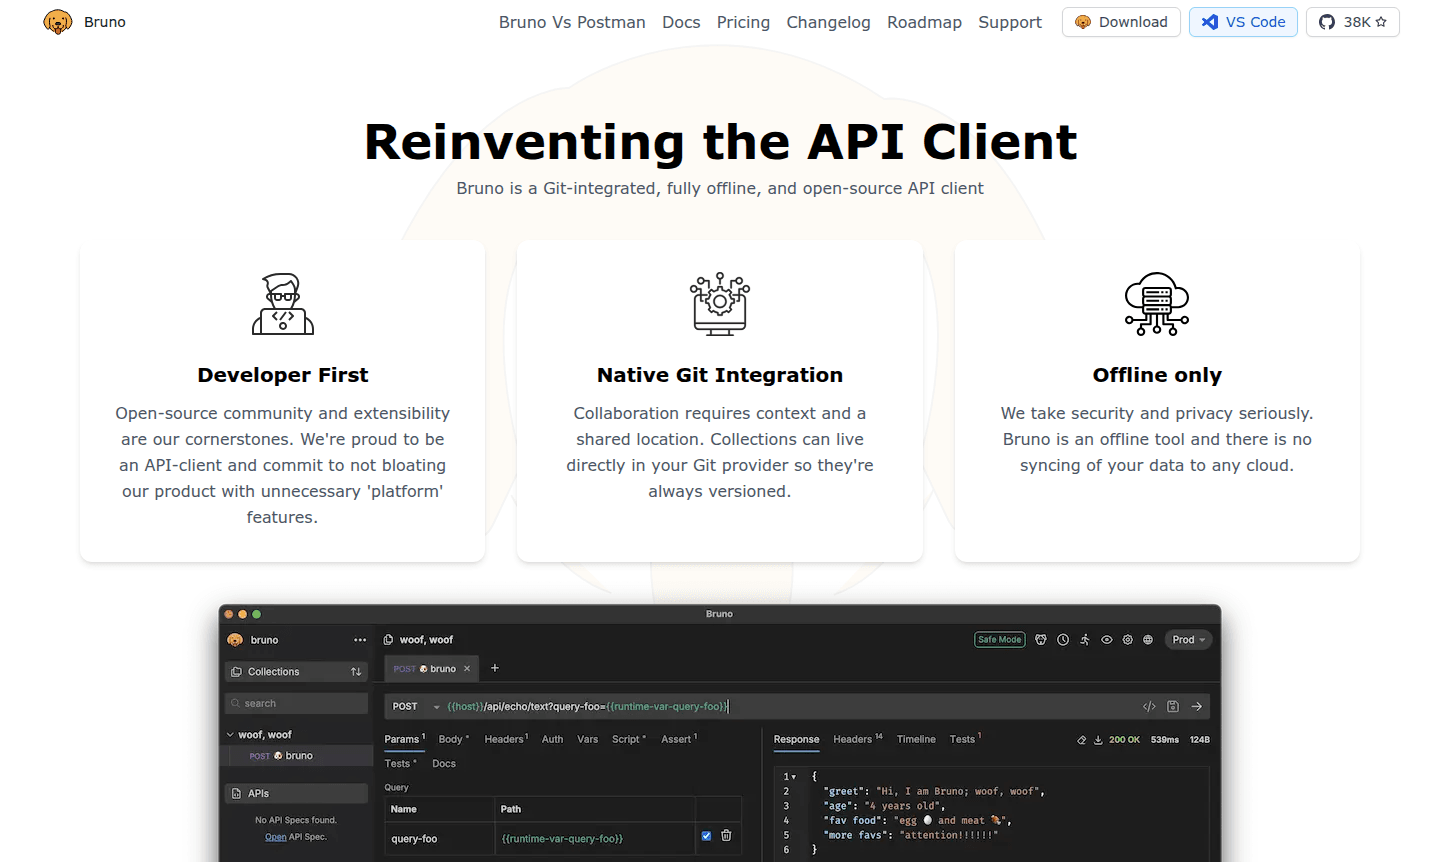
Task: Click the Safe Mode badge
Action: [x=999, y=639]
